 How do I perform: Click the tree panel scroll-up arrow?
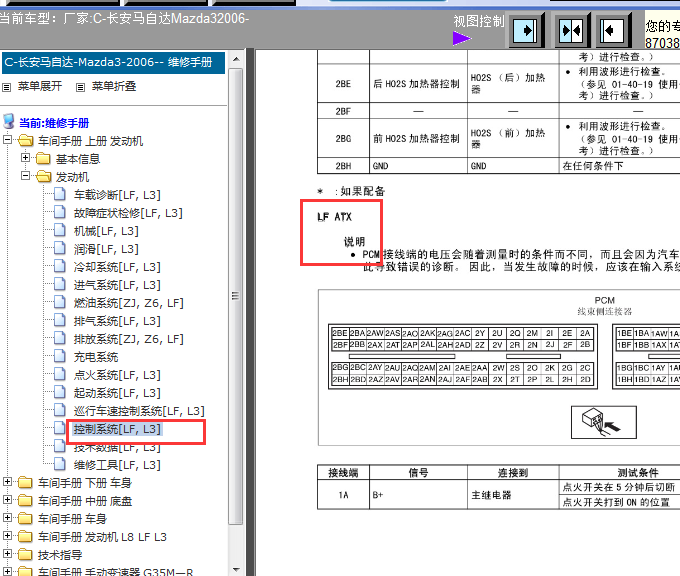click(236, 59)
